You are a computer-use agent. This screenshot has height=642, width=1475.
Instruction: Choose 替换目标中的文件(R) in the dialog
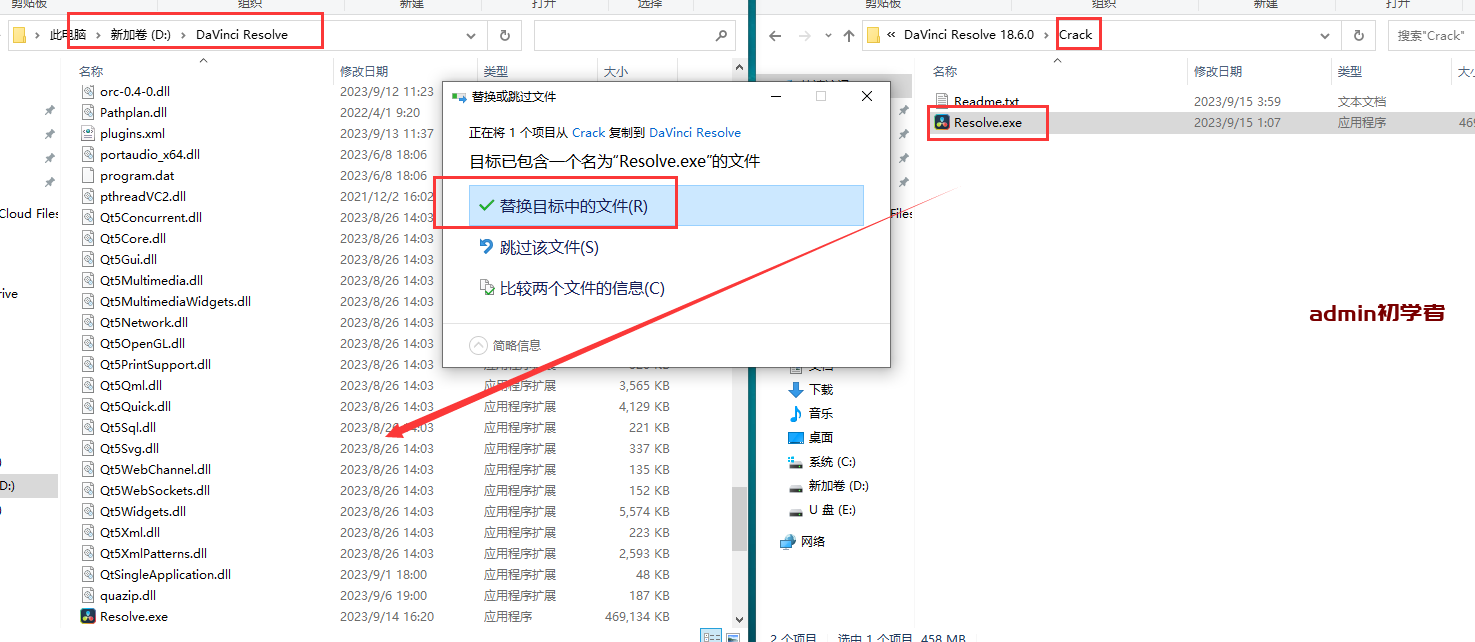click(x=666, y=205)
